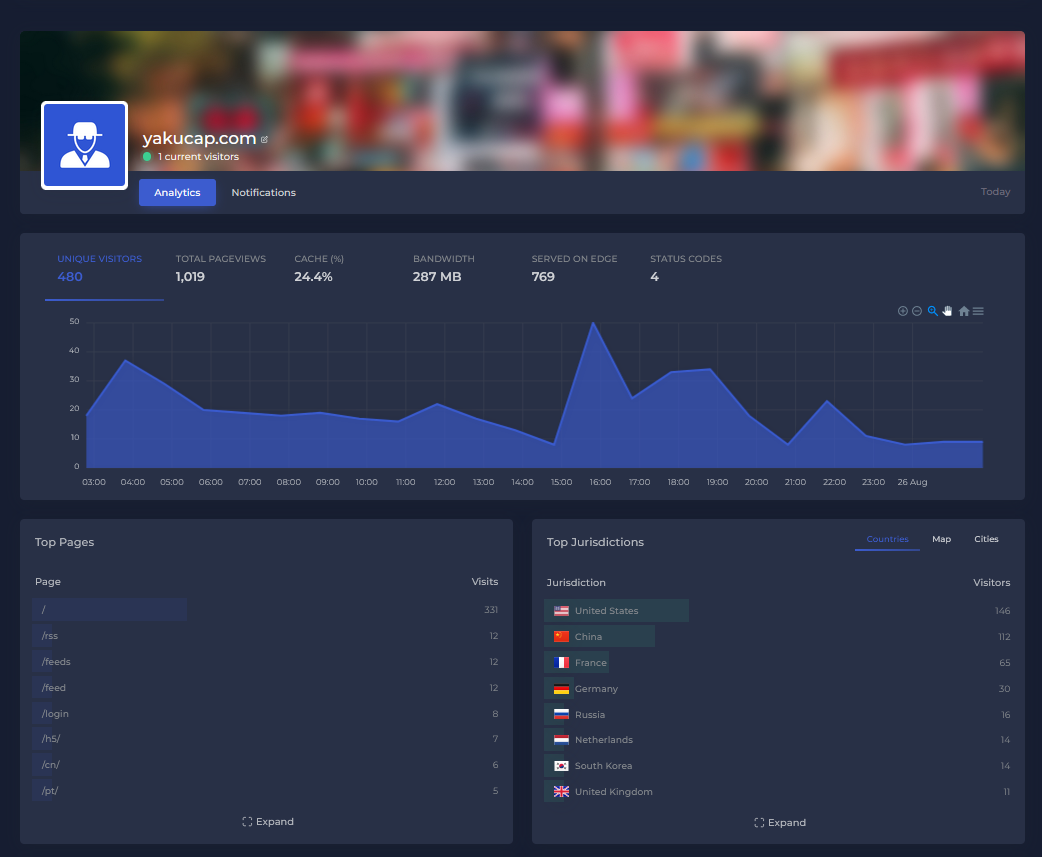
Task: Switch jurisdictions view to Map
Action: click(941, 539)
